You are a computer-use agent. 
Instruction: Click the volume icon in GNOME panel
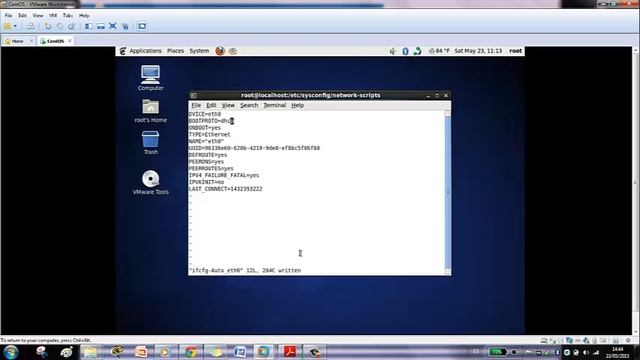[x=392, y=51]
